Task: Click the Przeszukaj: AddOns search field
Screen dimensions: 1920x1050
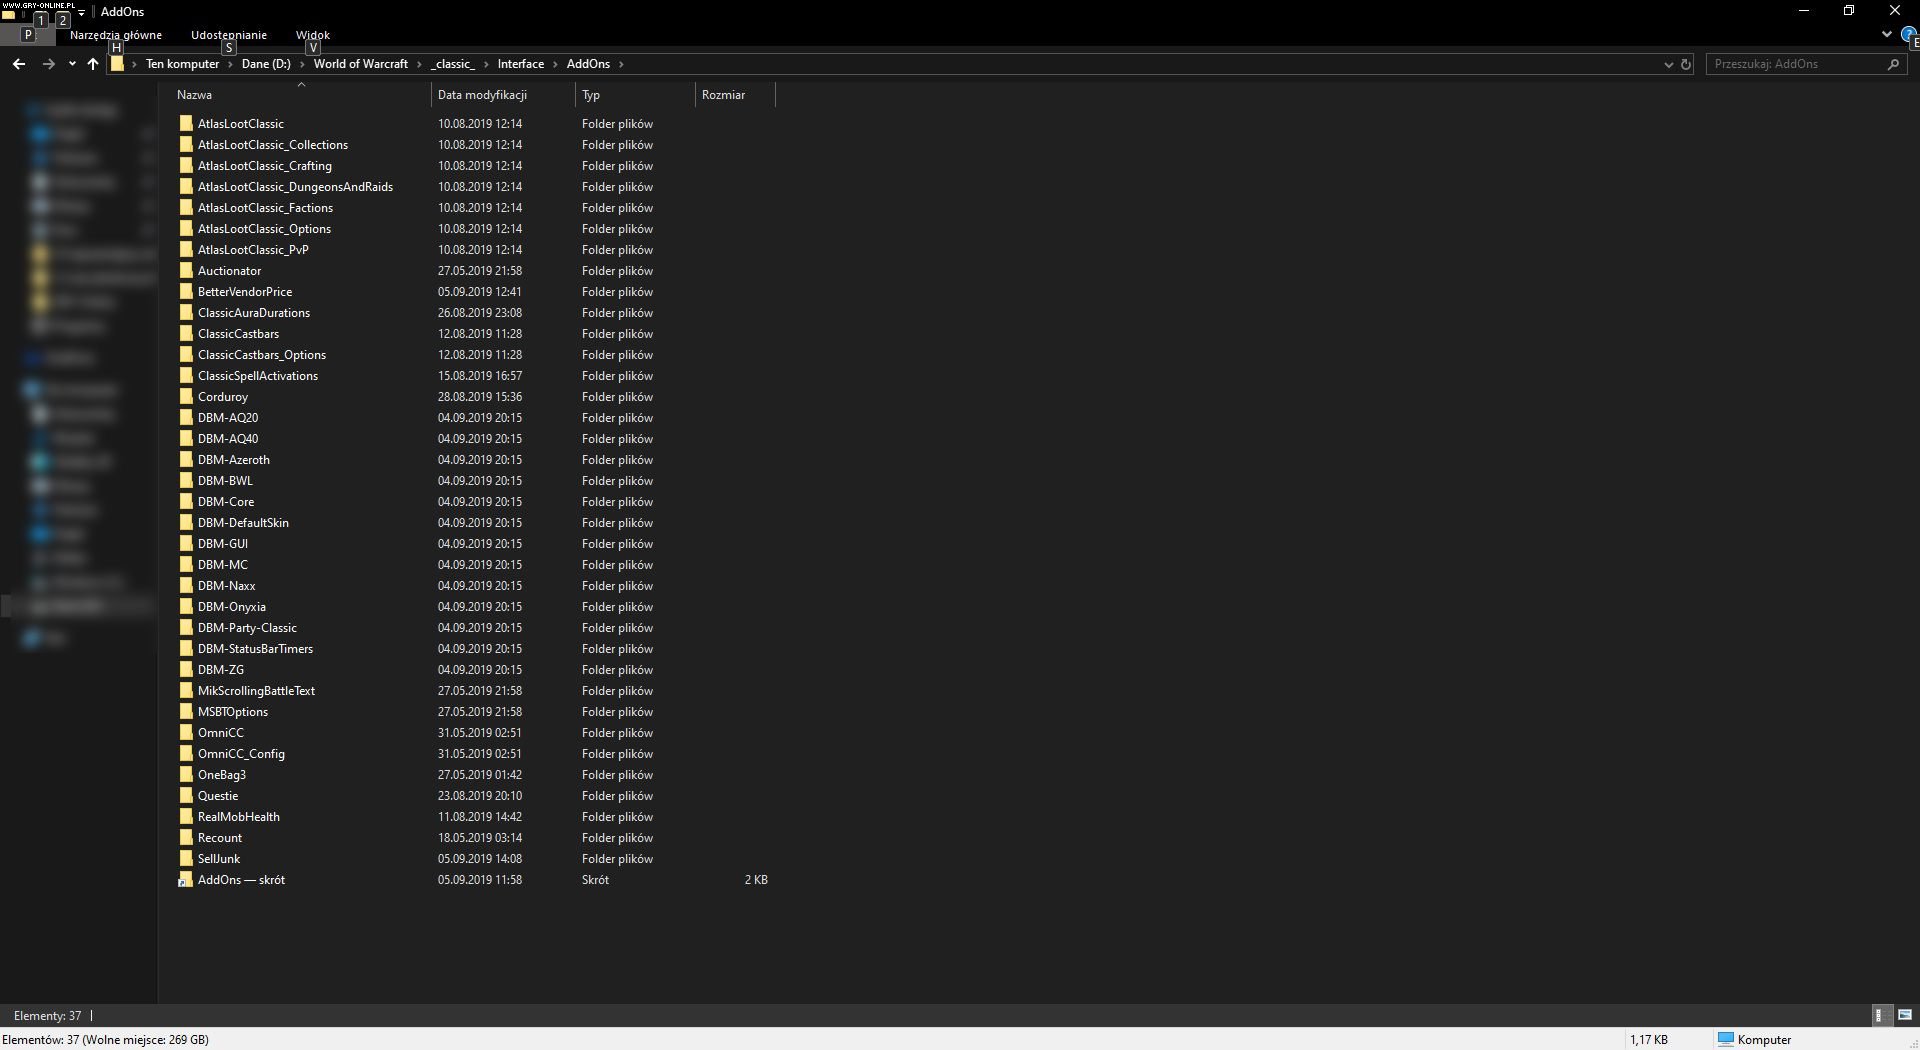Action: point(1795,64)
